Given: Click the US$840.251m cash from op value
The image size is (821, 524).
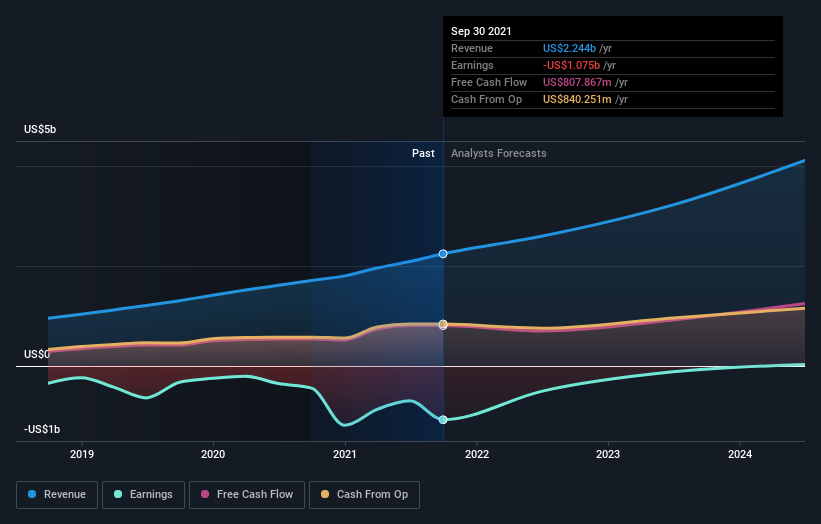Looking at the screenshot, I should (577, 99).
